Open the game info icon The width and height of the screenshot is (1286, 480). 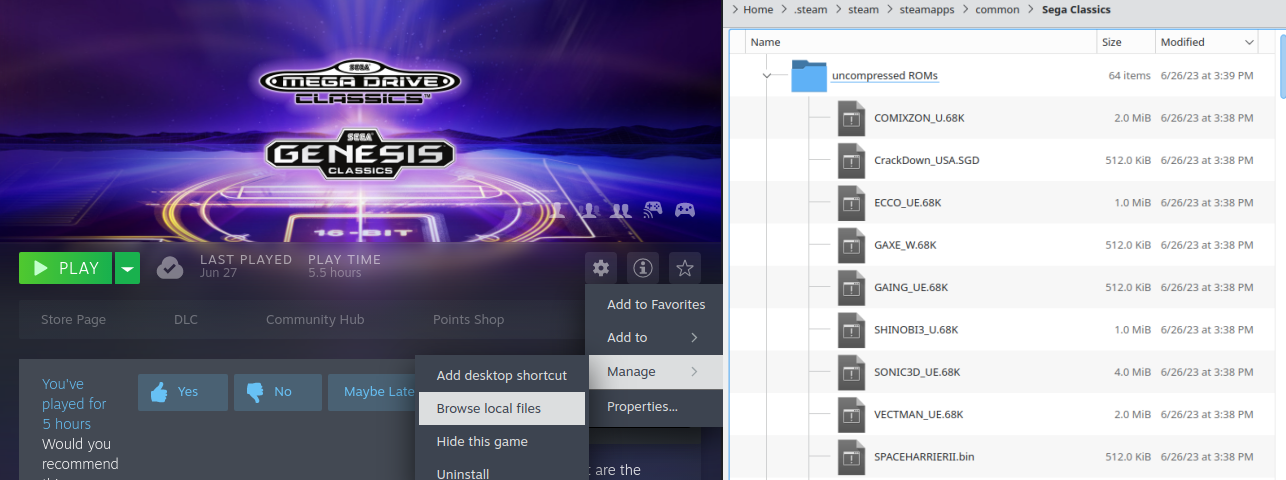coord(643,268)
